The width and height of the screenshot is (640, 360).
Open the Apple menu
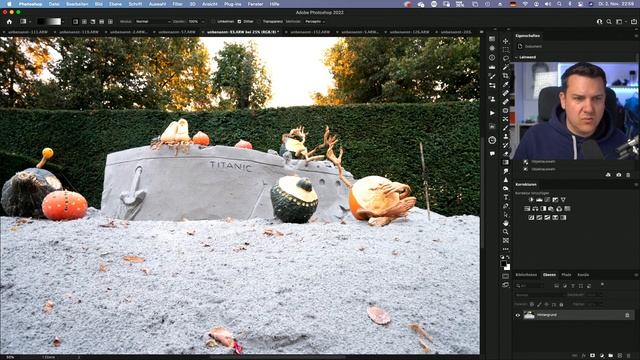coord(9,4)
